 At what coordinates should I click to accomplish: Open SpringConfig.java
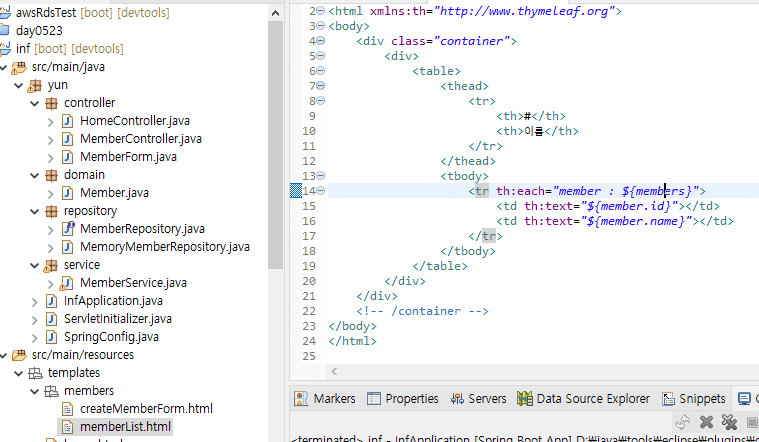coord(111,336)
